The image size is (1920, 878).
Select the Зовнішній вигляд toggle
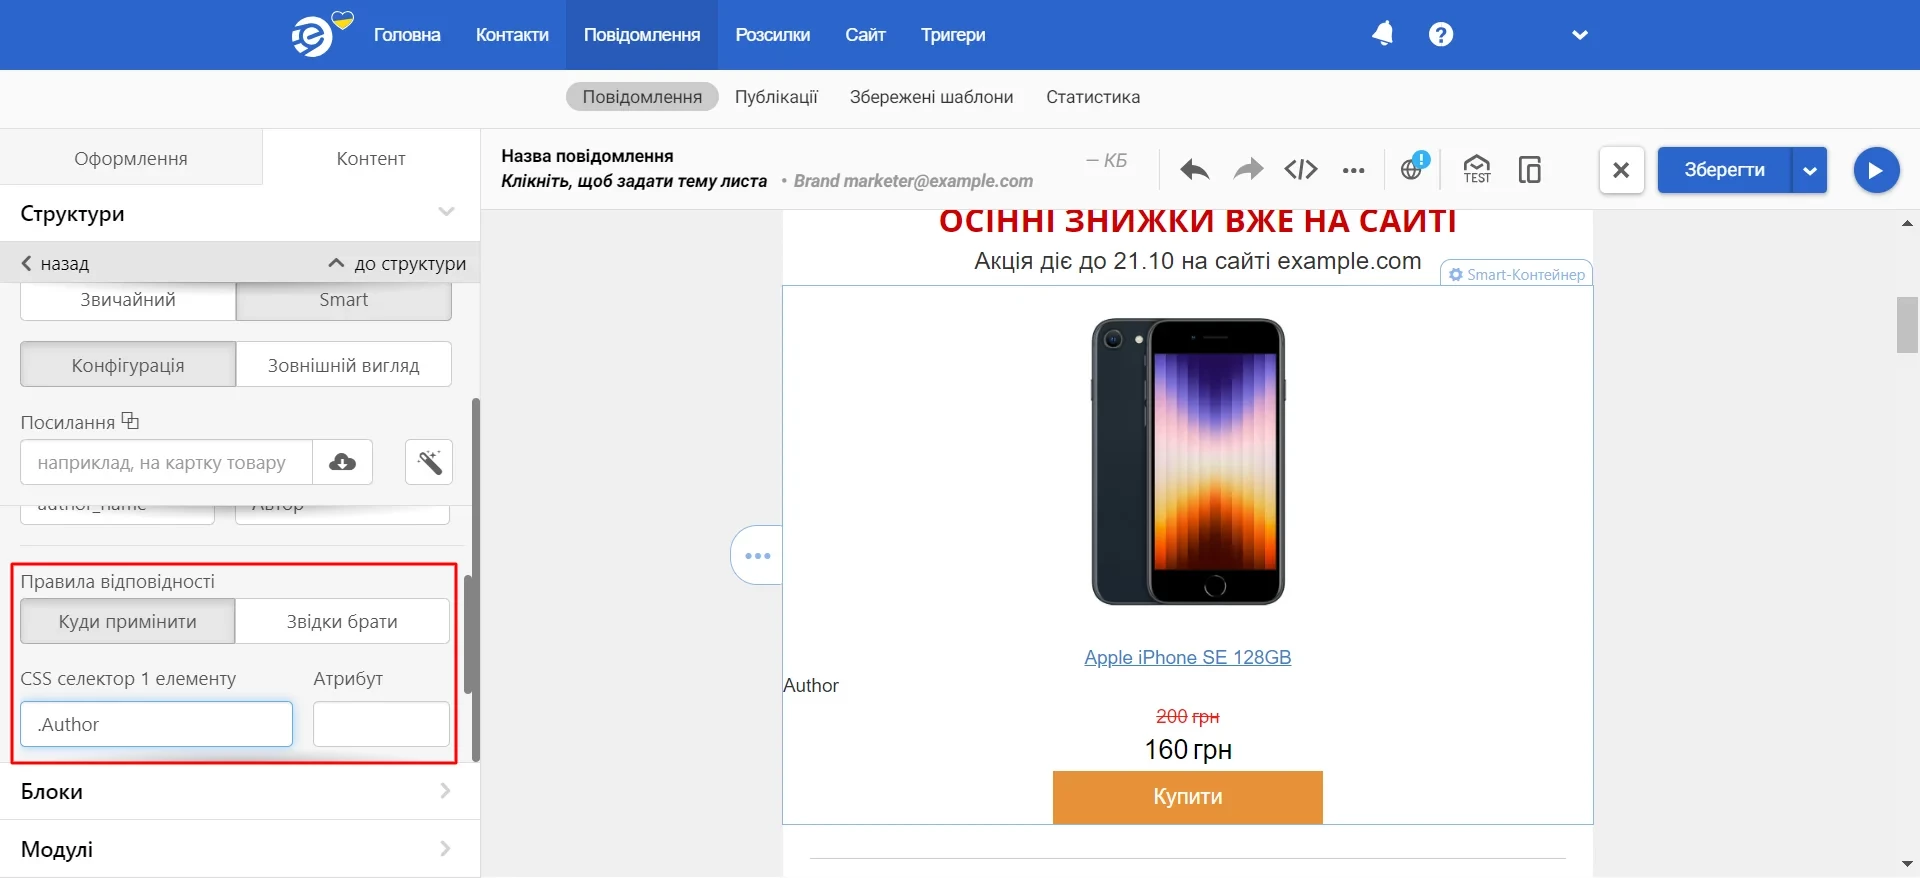coord(344,365)
